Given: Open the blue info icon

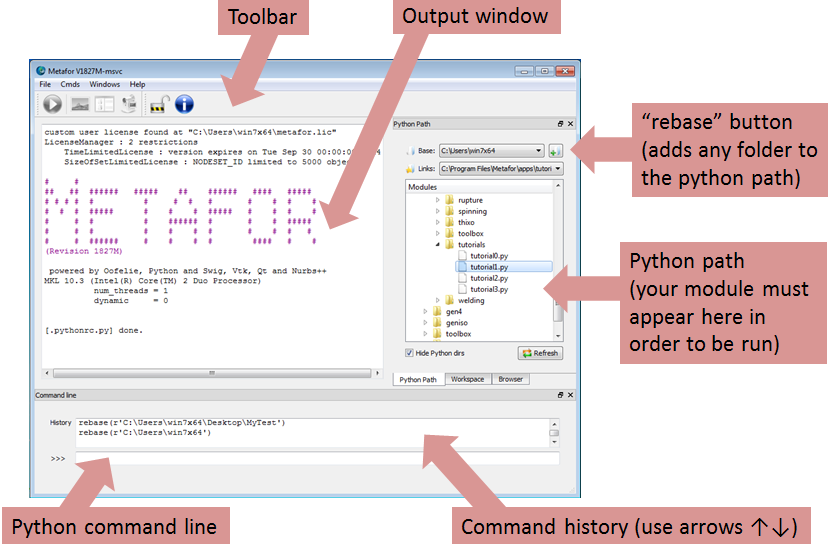Looking at the screenshot, I should point(184,104).
